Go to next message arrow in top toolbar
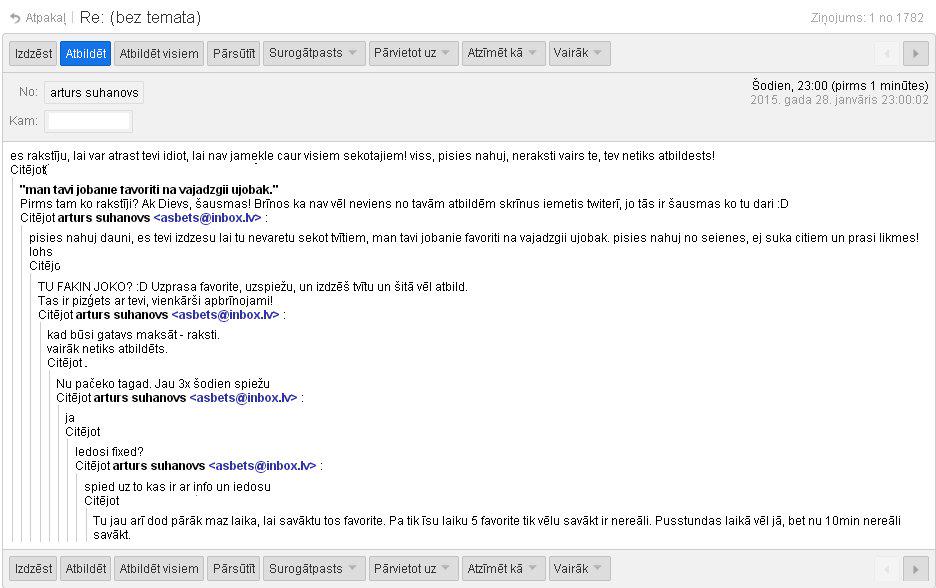 (916, 54)
